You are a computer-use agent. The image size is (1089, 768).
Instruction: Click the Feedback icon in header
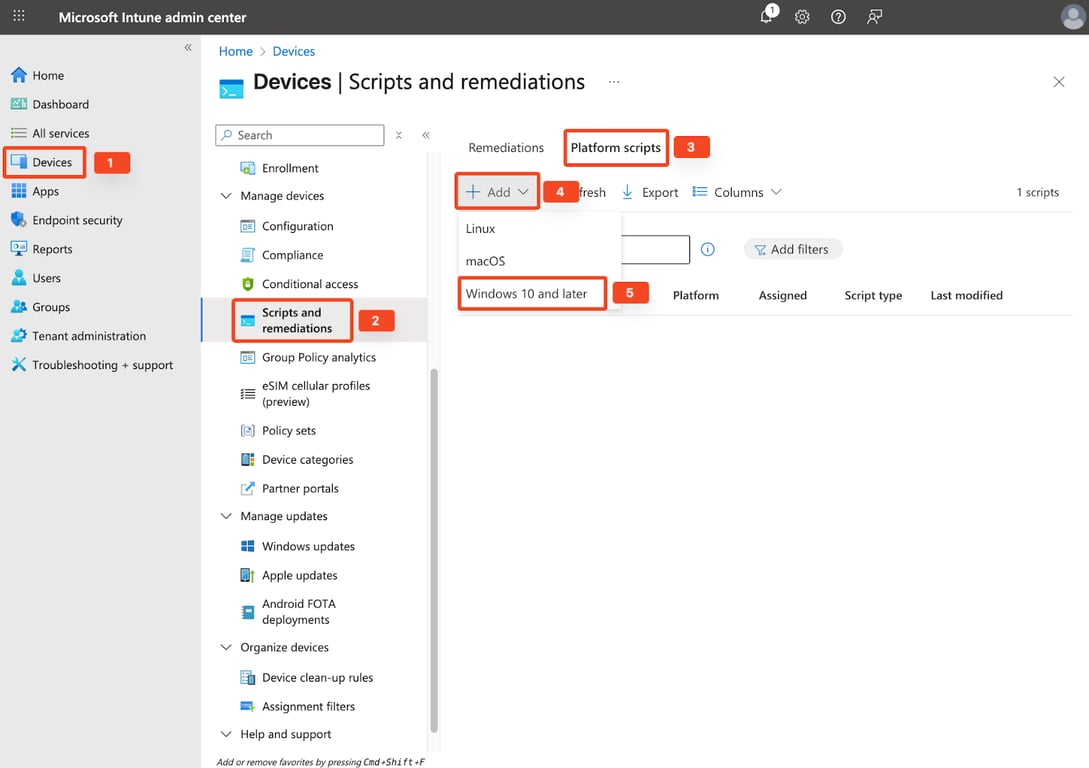tap(875, 17)
